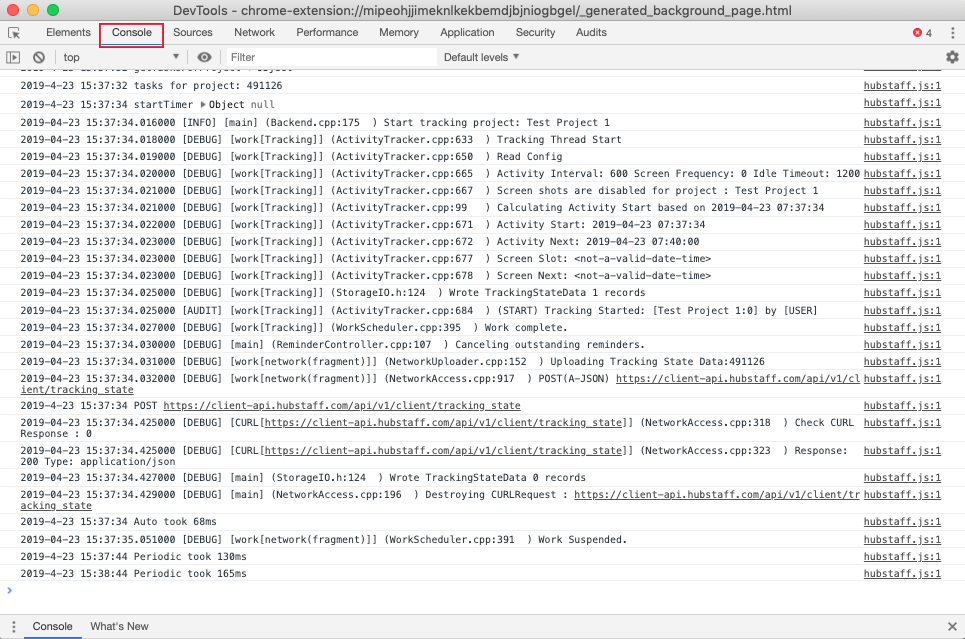Click the red error count indicator showing 4

click(922, 33)
